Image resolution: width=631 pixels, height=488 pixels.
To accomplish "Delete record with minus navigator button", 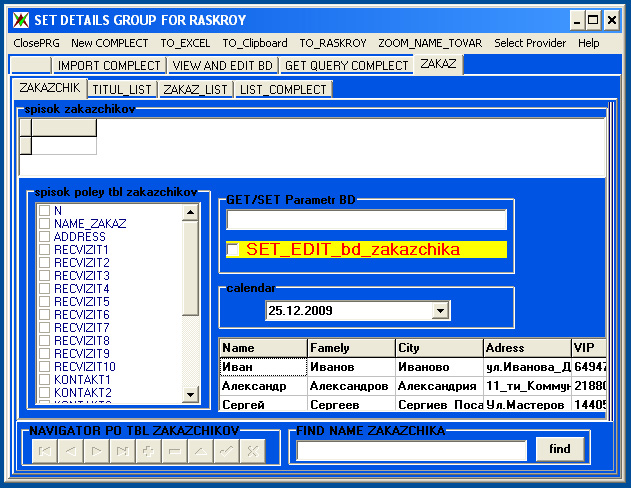I will (x=175, y=451).
